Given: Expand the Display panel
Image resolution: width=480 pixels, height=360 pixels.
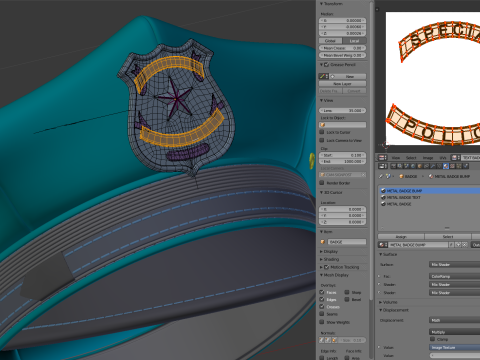Looking at the screenshot, I should click(322, 251).
